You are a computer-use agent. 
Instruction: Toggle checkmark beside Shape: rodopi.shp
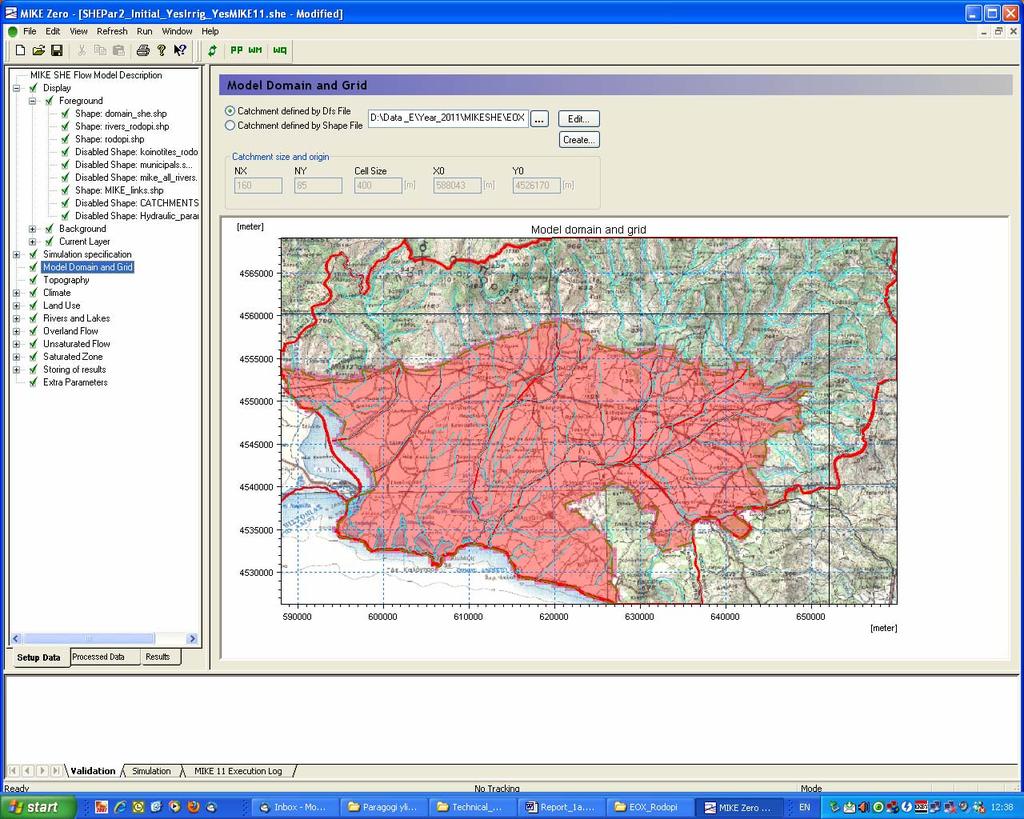click(x=65, y=139)
